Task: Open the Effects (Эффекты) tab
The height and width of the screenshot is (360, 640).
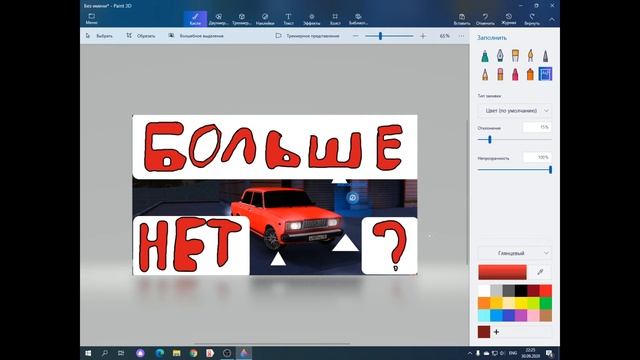Action: pos(311,19)
